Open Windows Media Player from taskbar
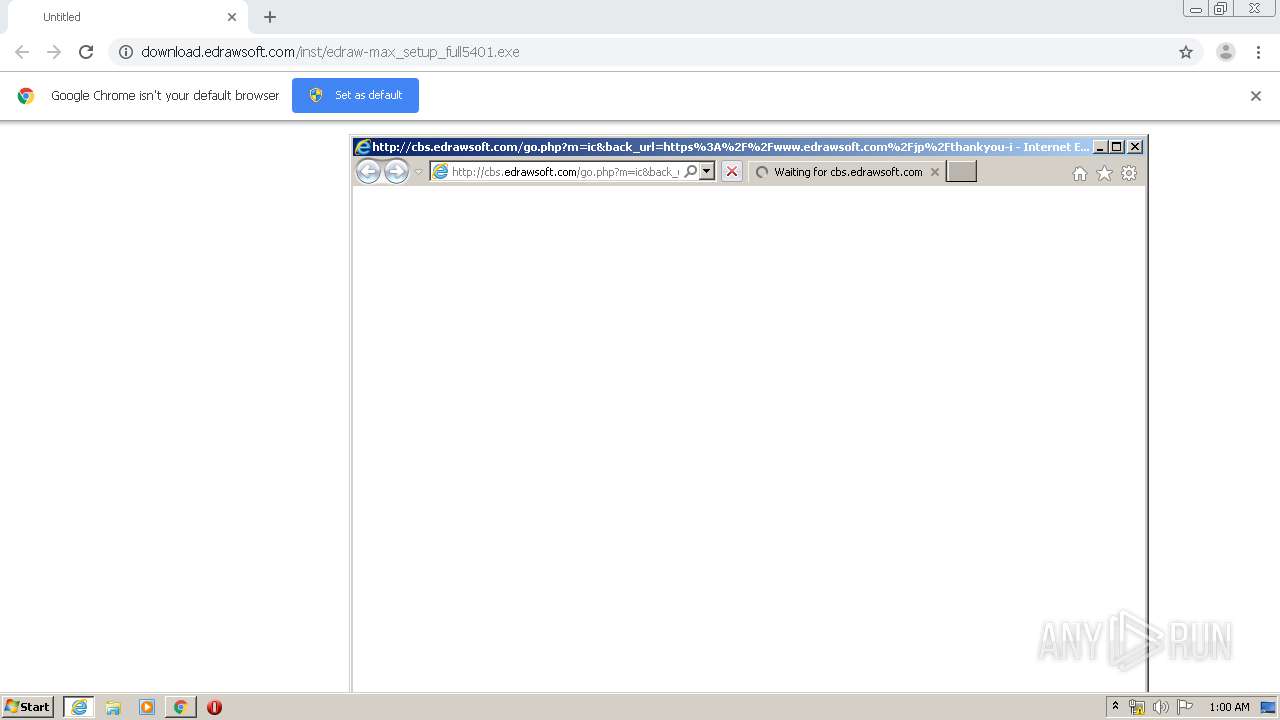The height and width of the screenshot is (720, 1280). click(147, 707)
